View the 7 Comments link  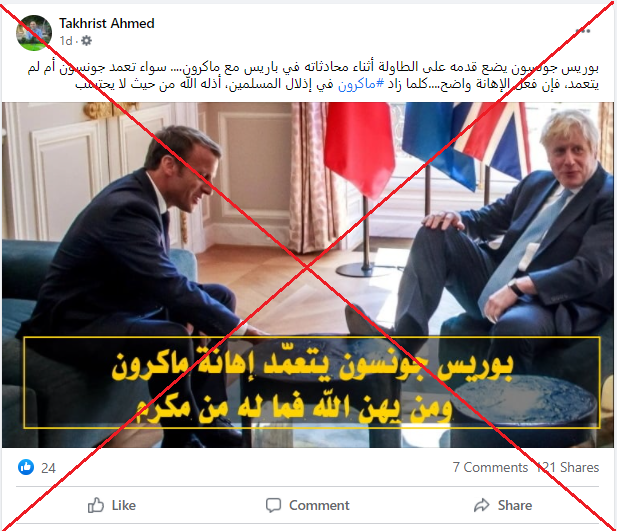490,467
